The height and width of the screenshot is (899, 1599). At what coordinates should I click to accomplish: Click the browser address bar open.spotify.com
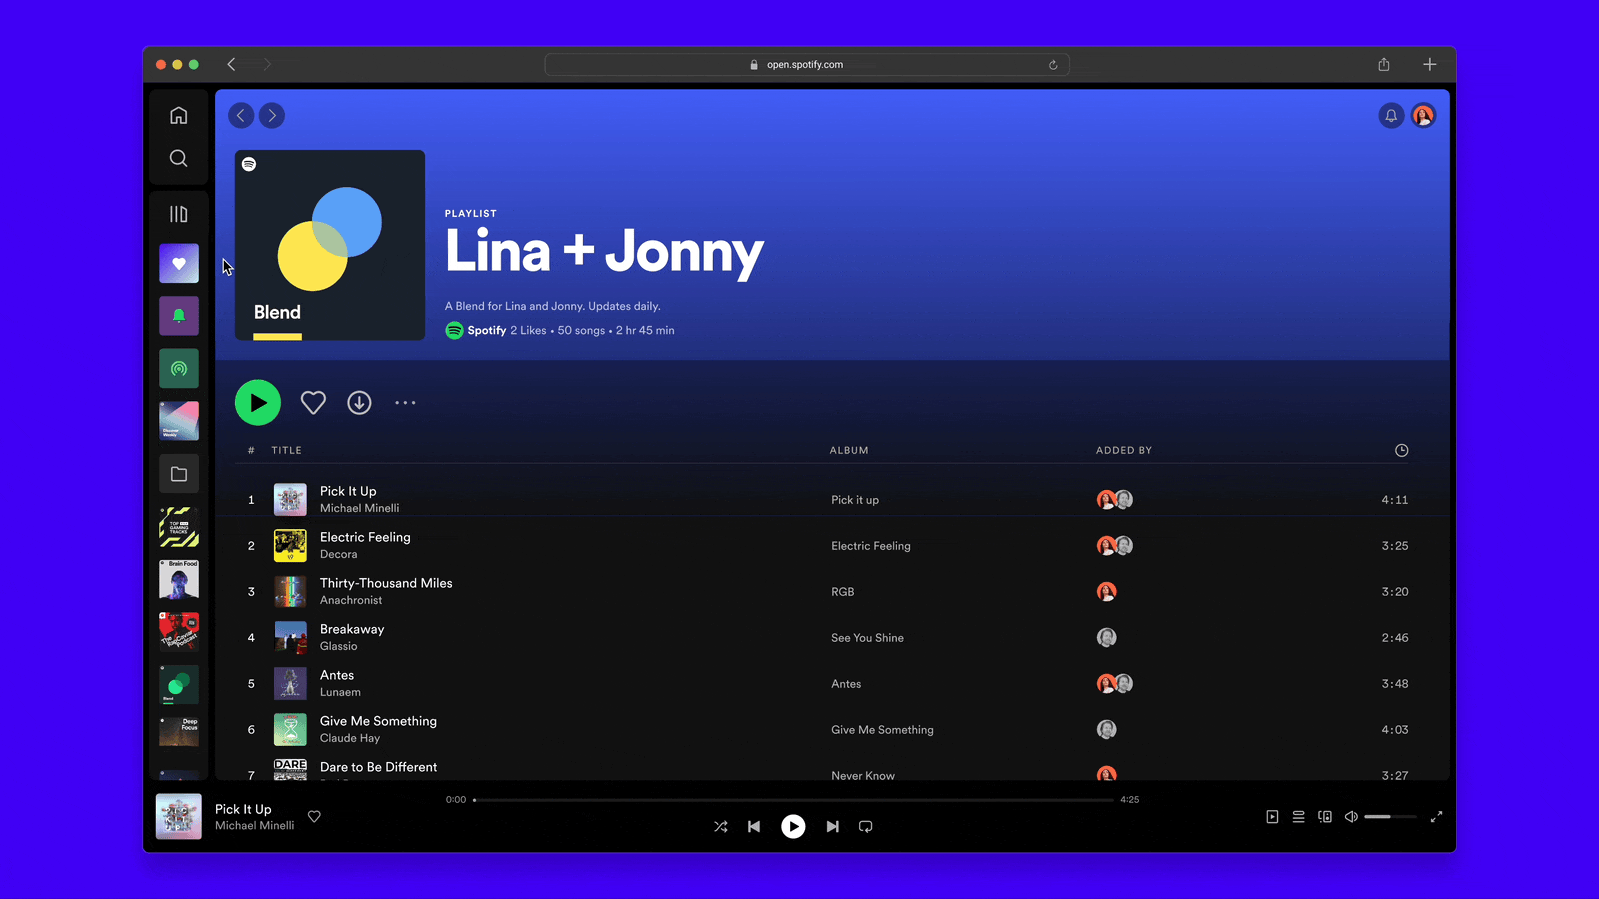[x=806, y=64]
